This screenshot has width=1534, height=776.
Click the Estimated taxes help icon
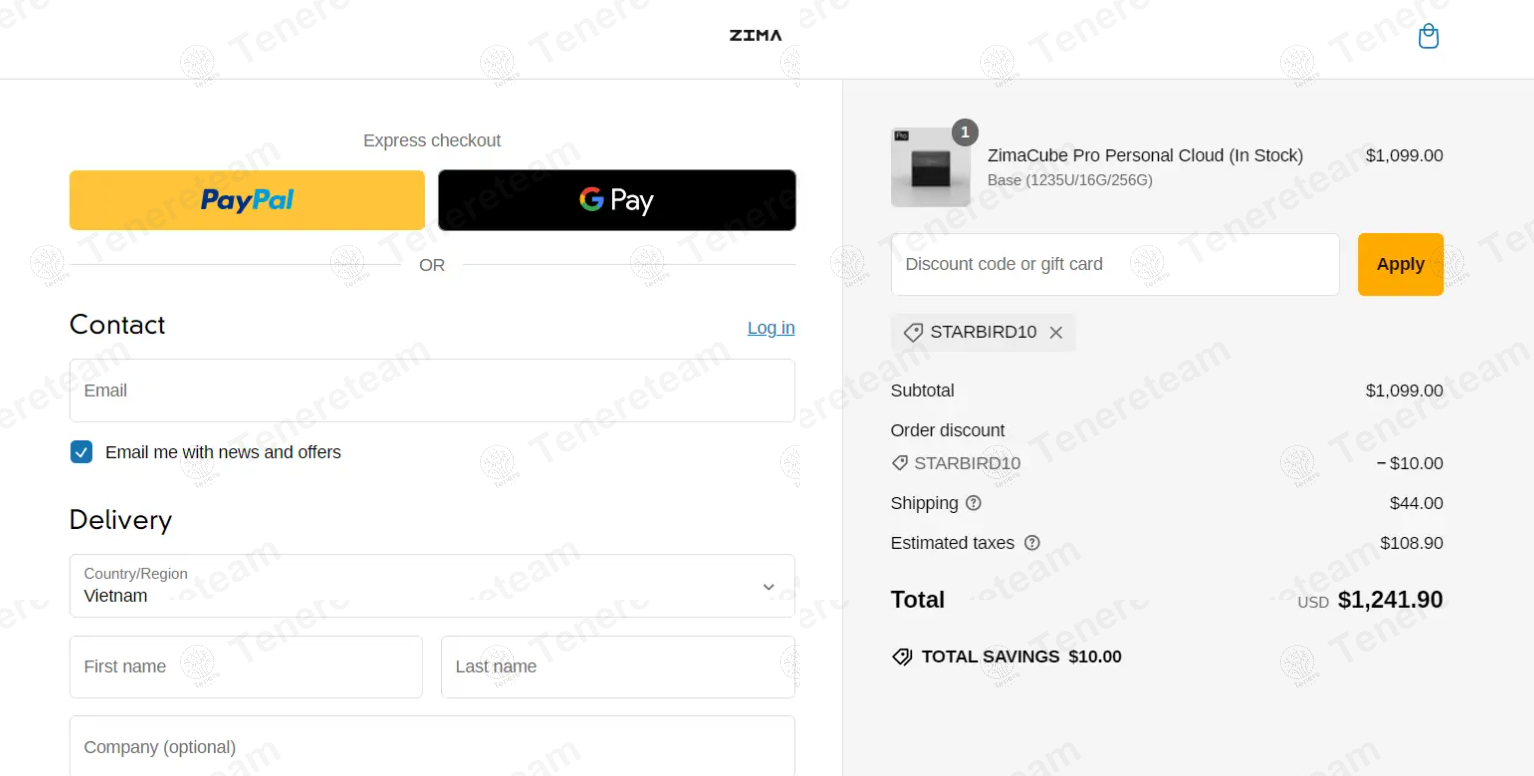[1032, 543]
